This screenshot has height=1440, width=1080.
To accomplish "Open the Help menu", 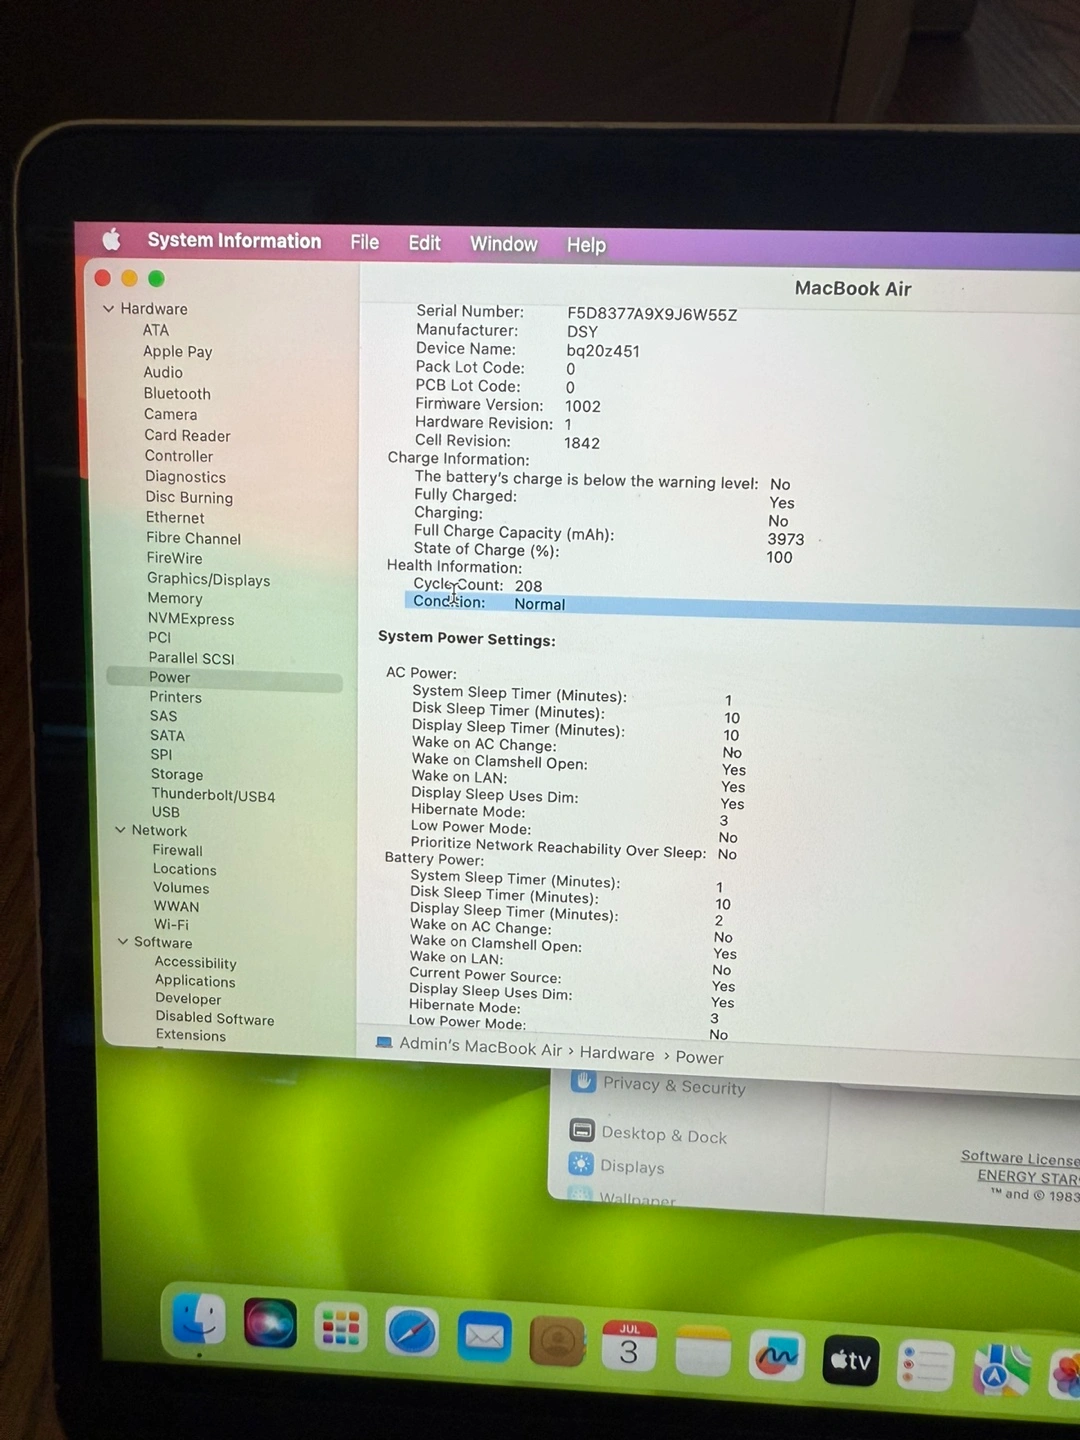I will [586, 245].
